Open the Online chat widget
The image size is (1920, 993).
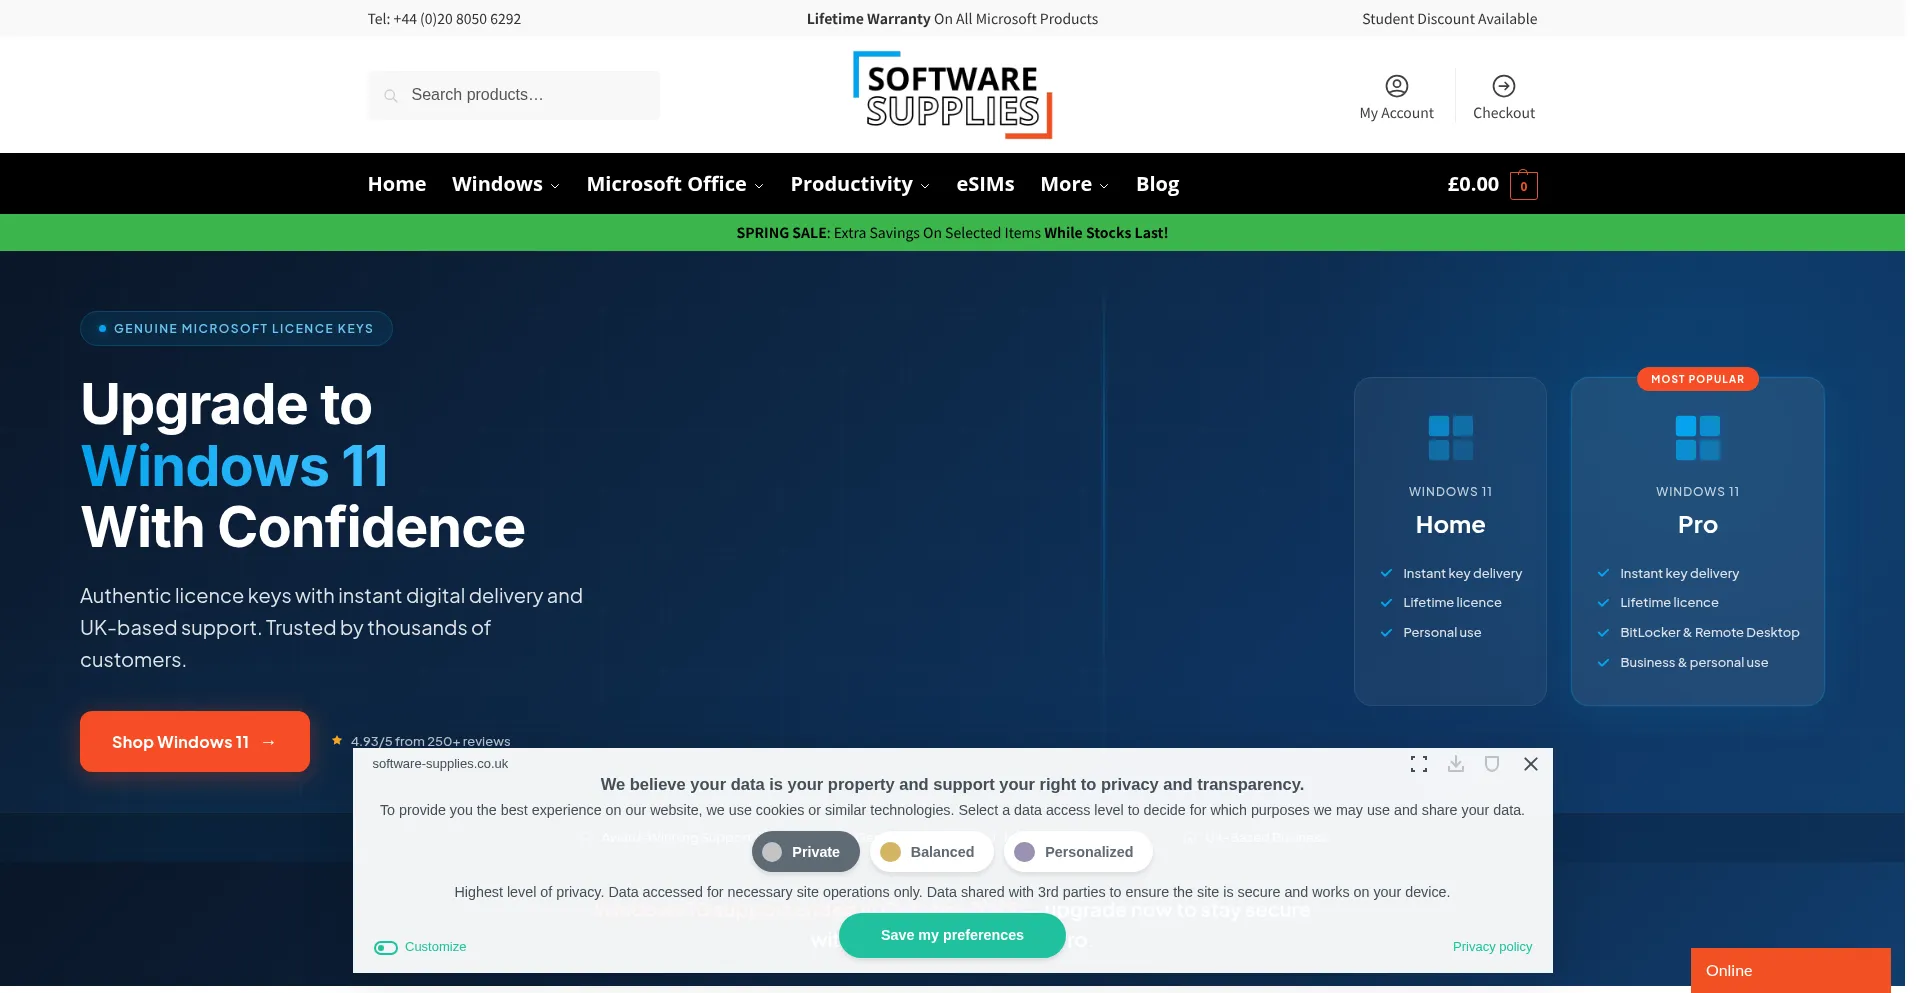1790,970
